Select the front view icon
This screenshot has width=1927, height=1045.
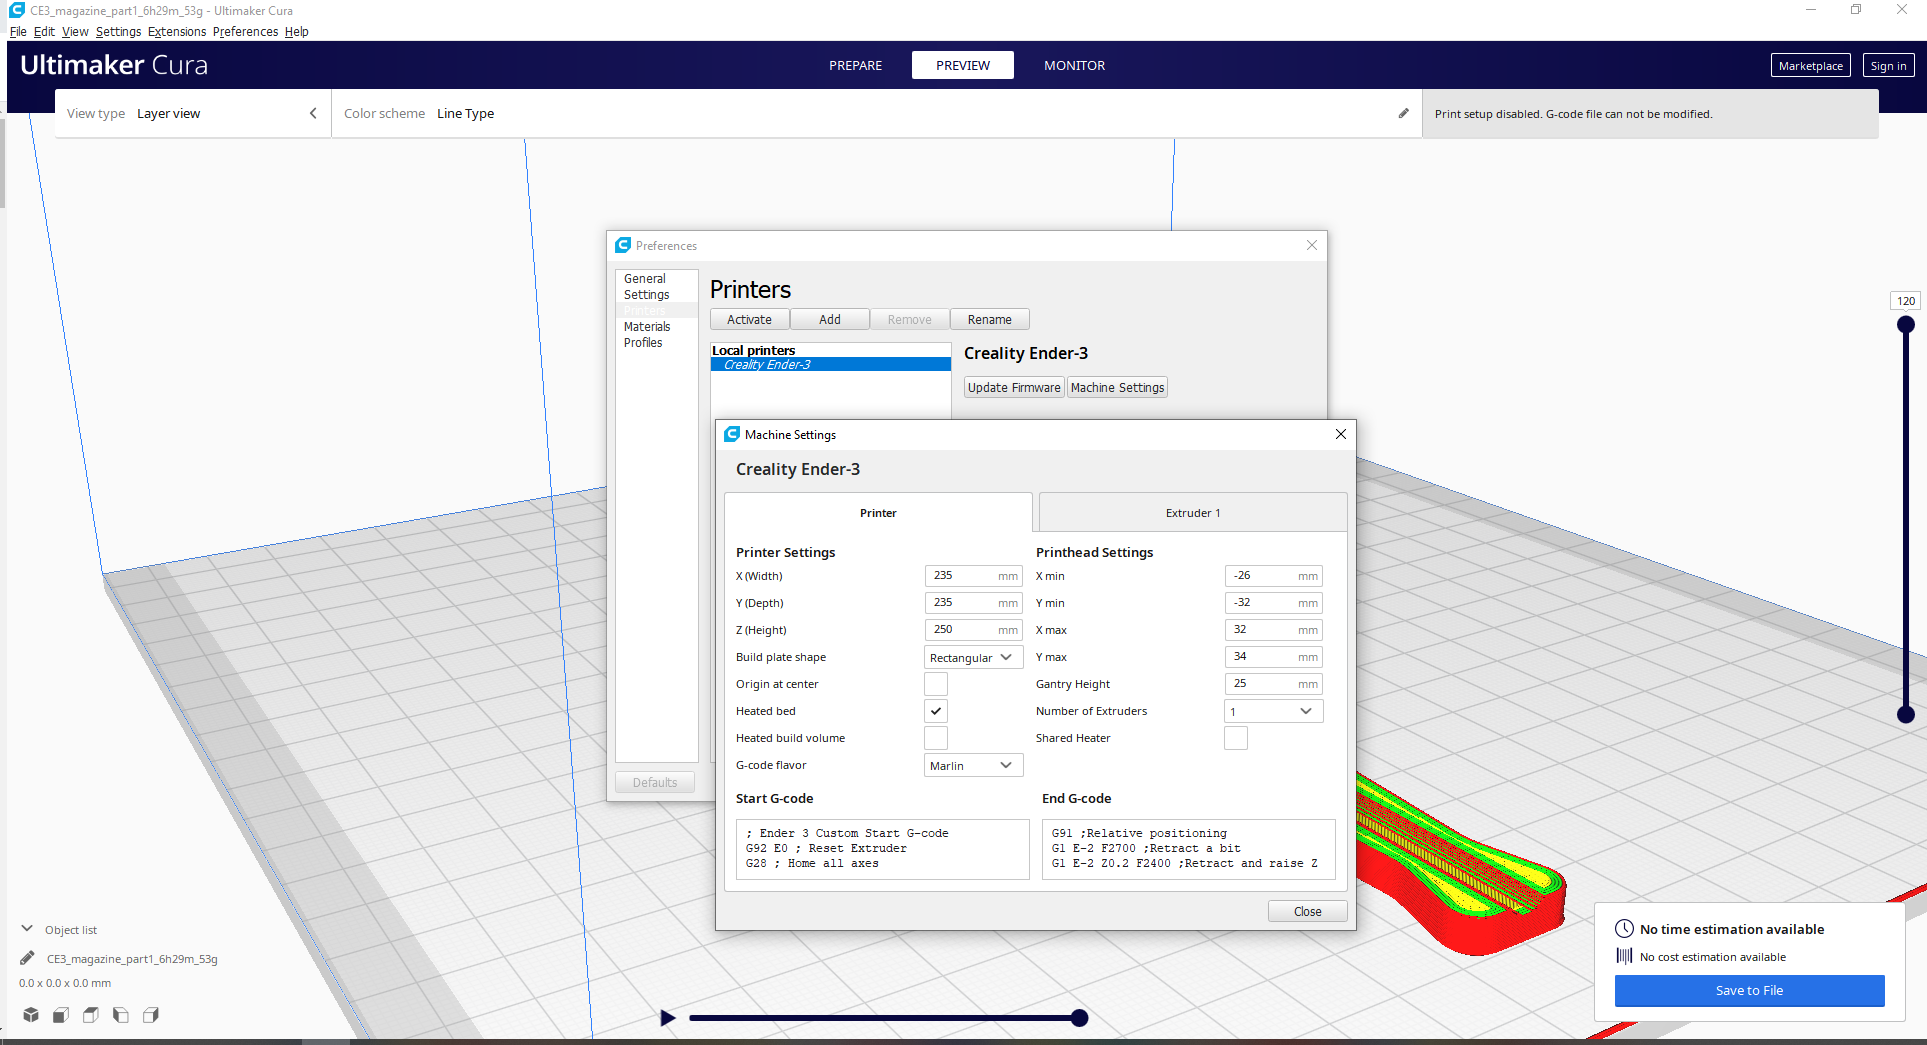pos(61,1015)
